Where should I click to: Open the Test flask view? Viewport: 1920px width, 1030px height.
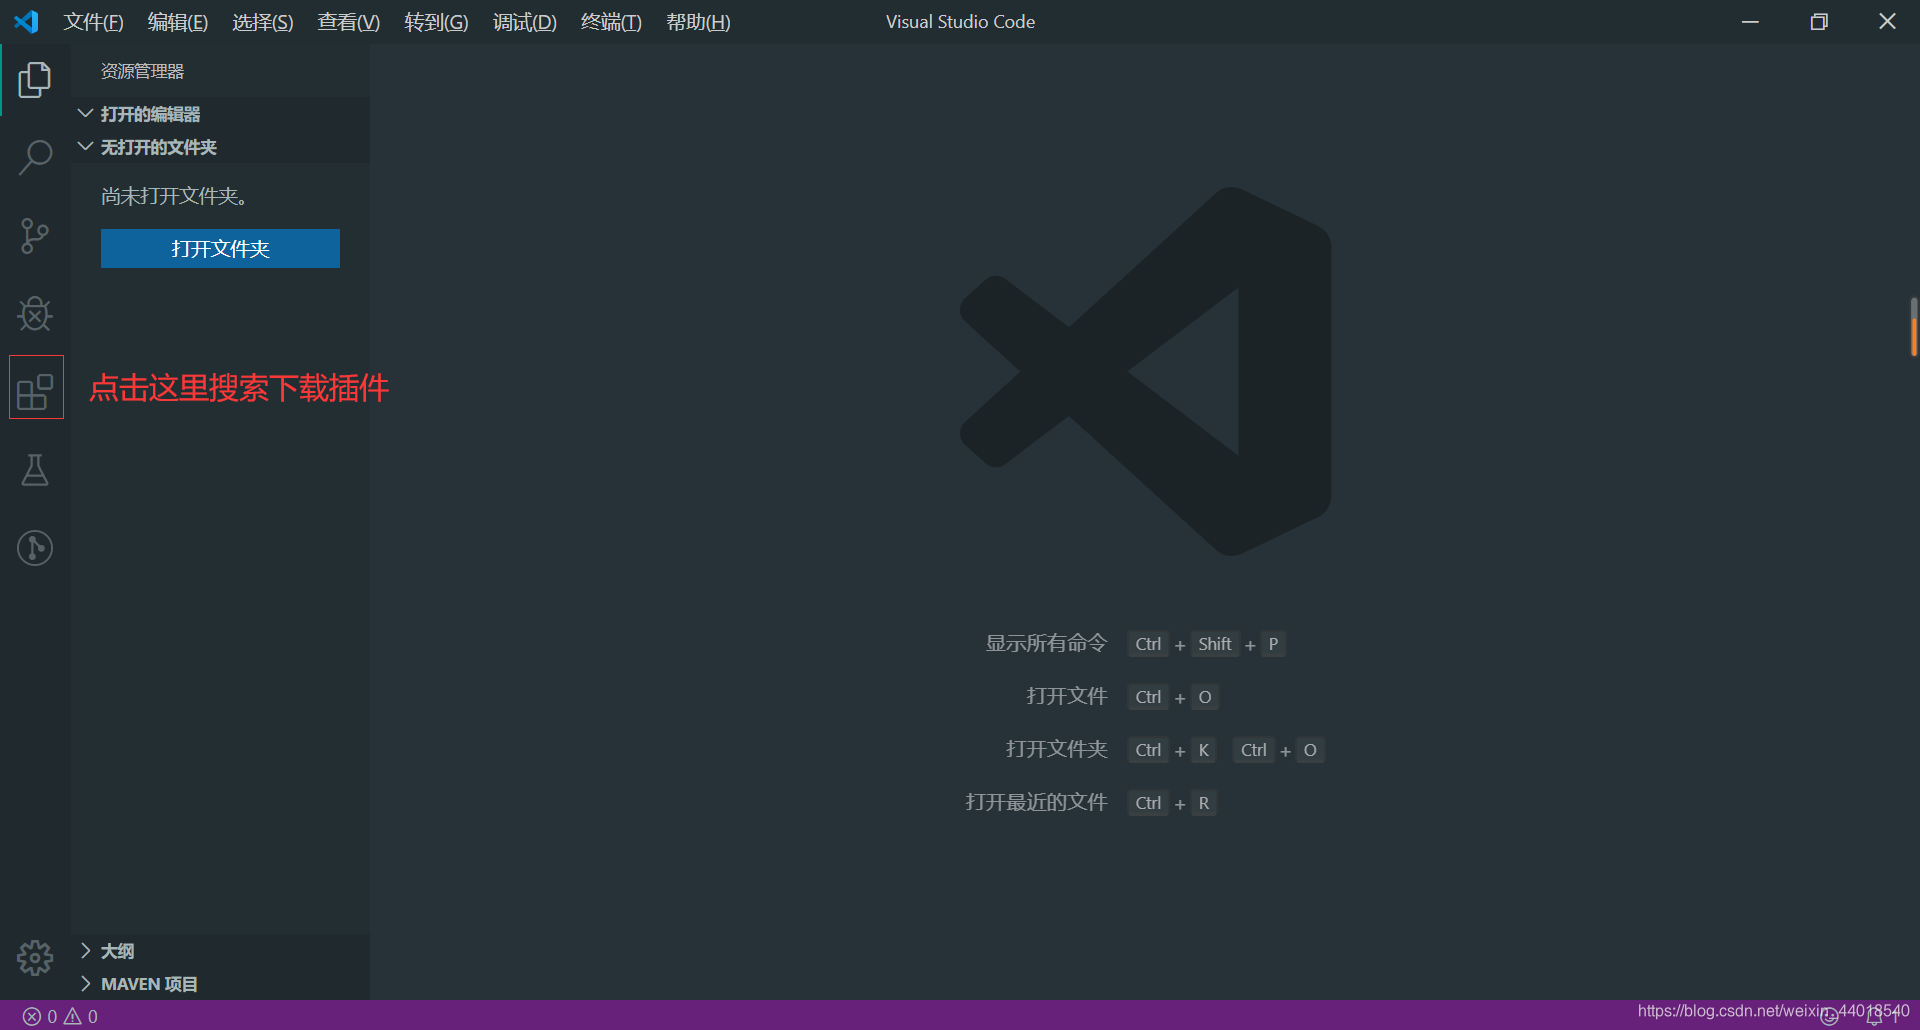pos(35,470)
